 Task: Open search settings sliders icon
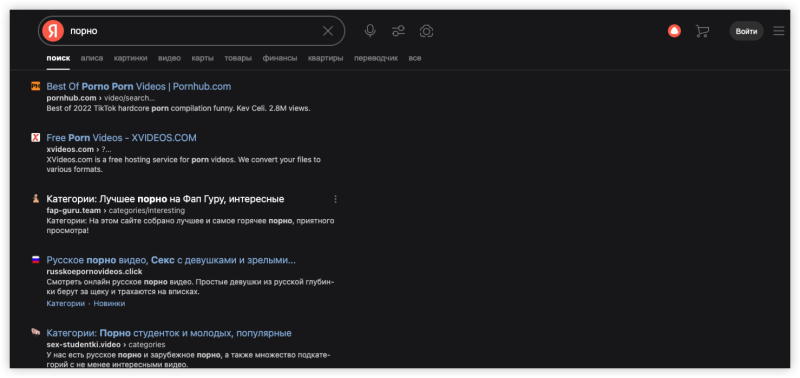click(x=398, y=31)
